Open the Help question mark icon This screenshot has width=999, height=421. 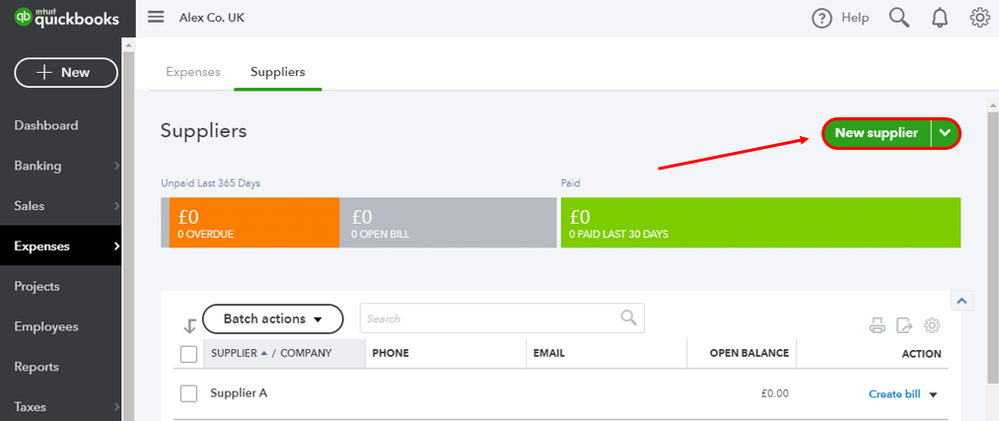(822, 18)
